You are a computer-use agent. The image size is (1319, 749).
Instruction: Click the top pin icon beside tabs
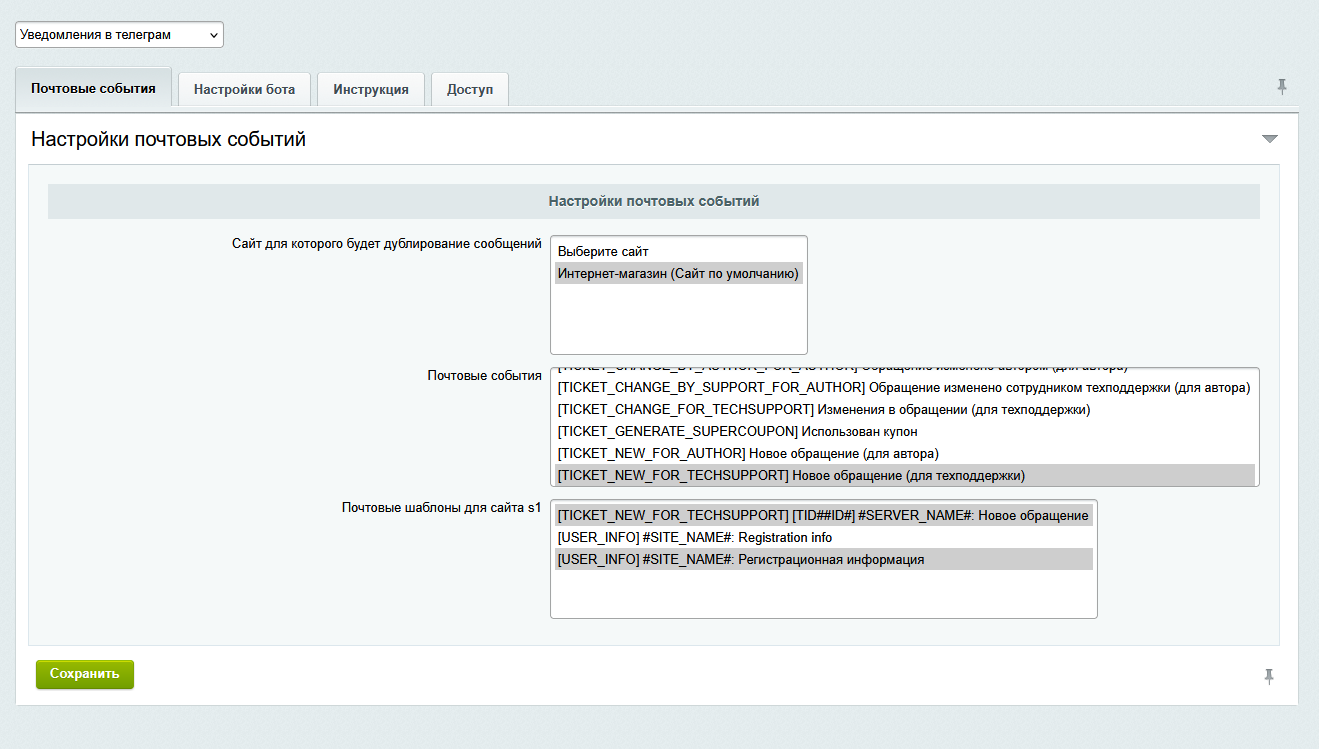[1282, 87]
